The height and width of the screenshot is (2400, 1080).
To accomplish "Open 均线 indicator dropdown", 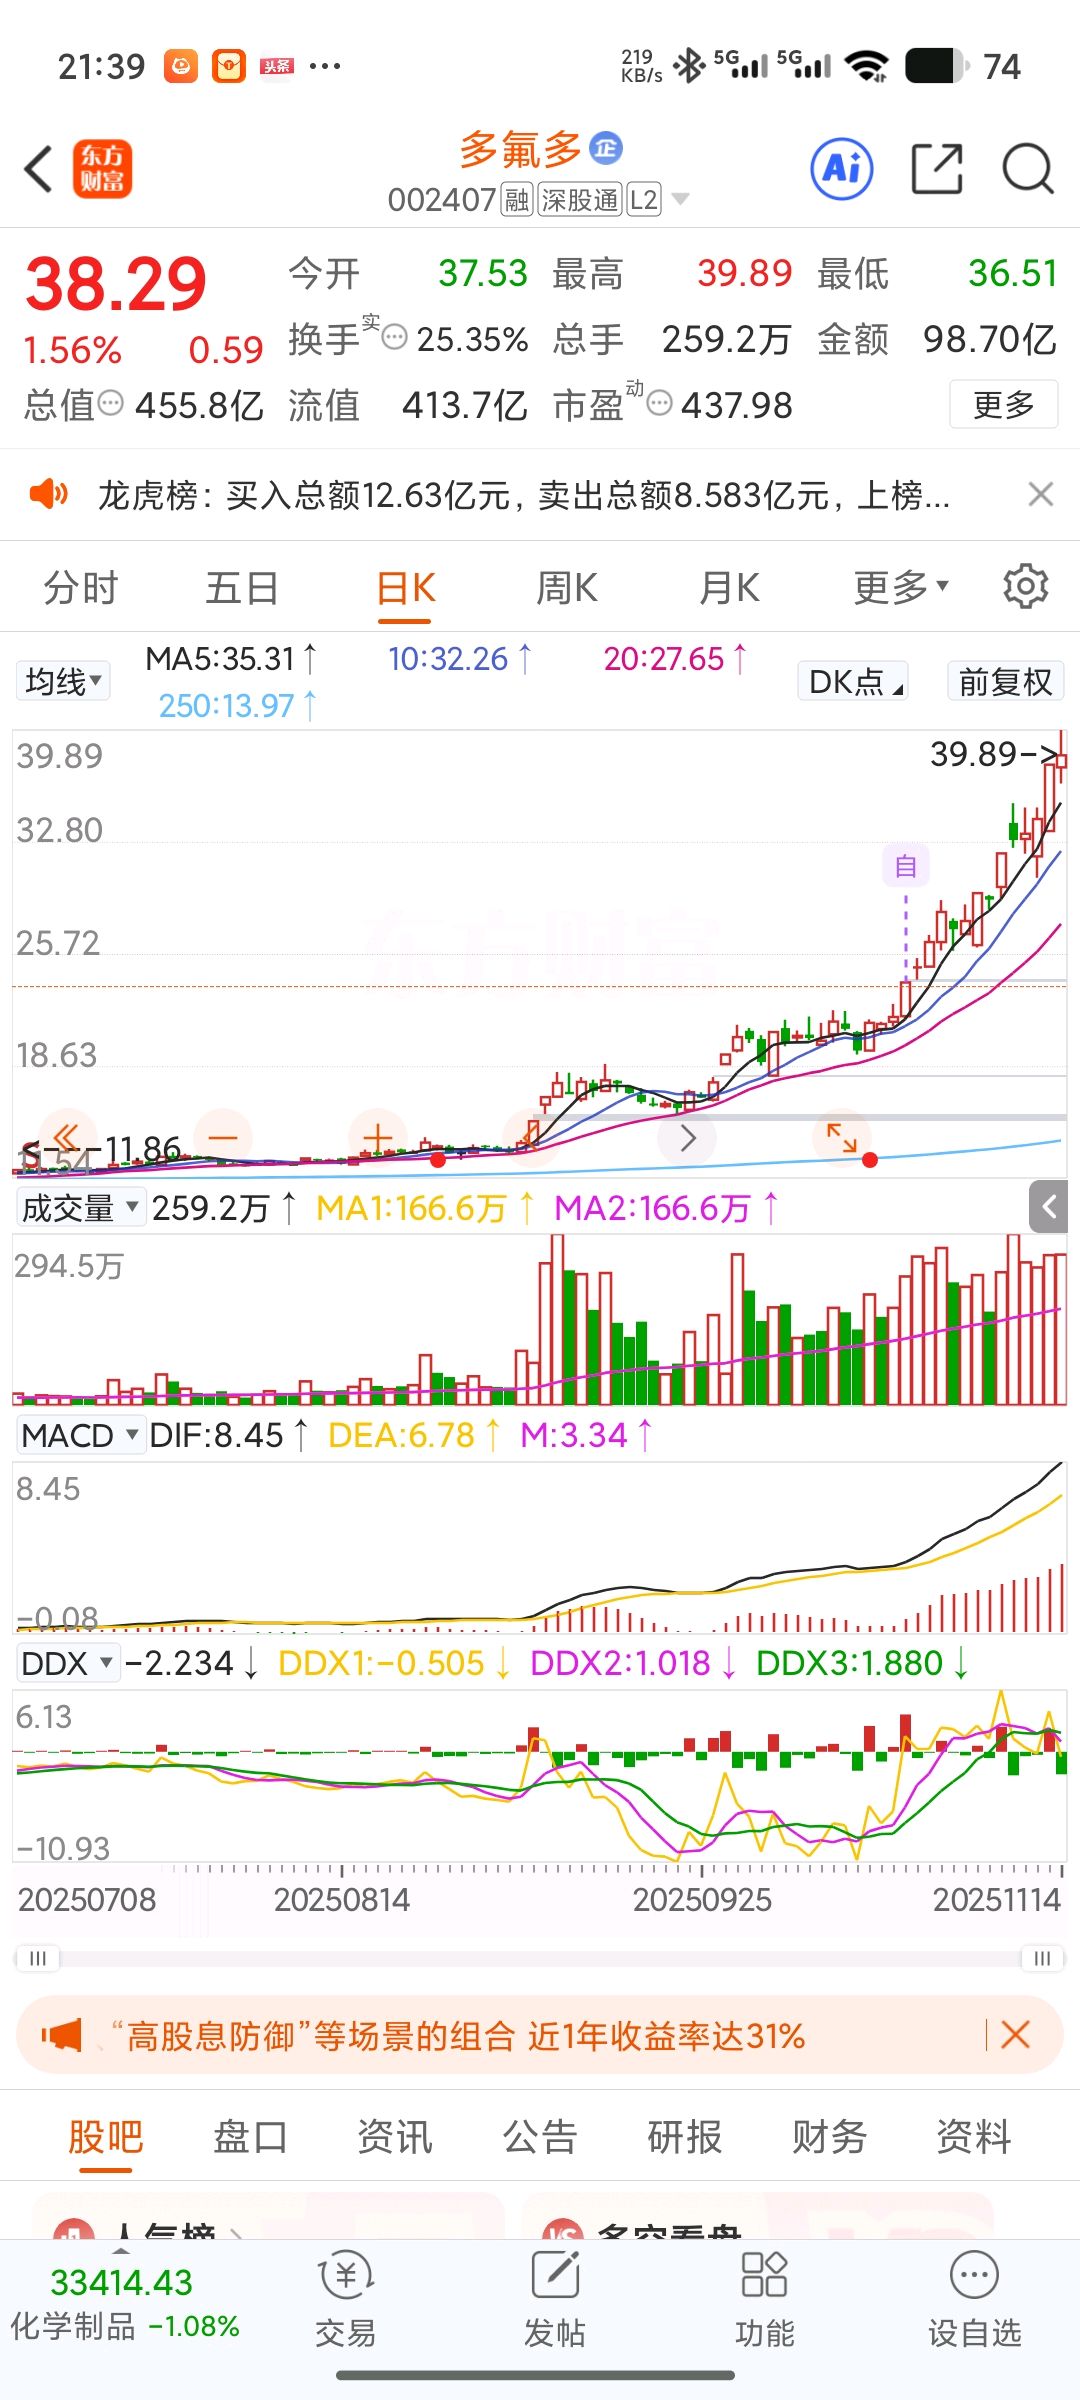I will (x=62, y=682).
